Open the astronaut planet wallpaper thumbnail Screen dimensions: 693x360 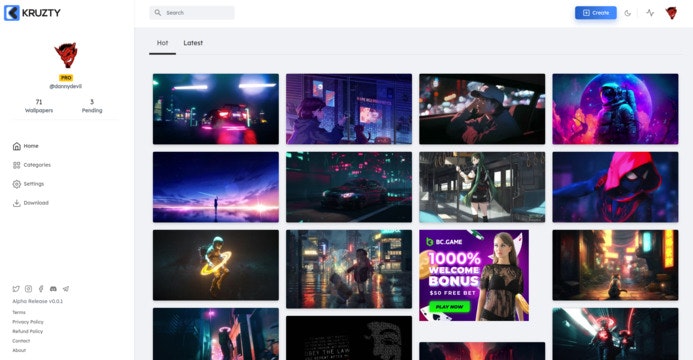[x=615, y=109]
